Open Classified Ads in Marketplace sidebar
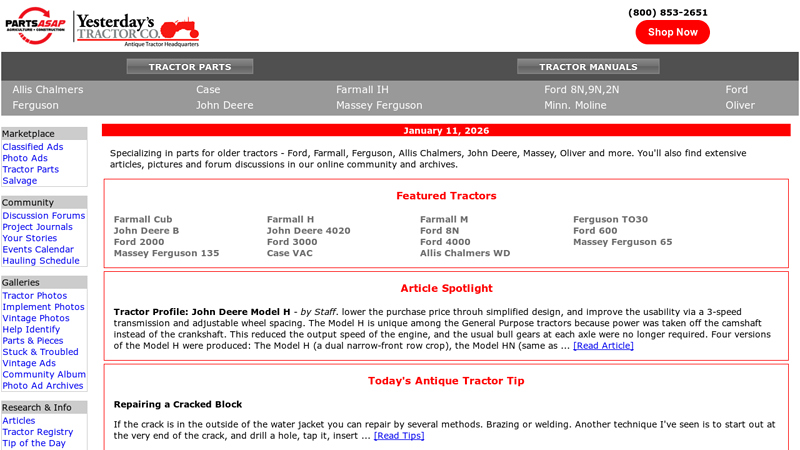This screenshot has height=450, width=800. pos(33,147)
